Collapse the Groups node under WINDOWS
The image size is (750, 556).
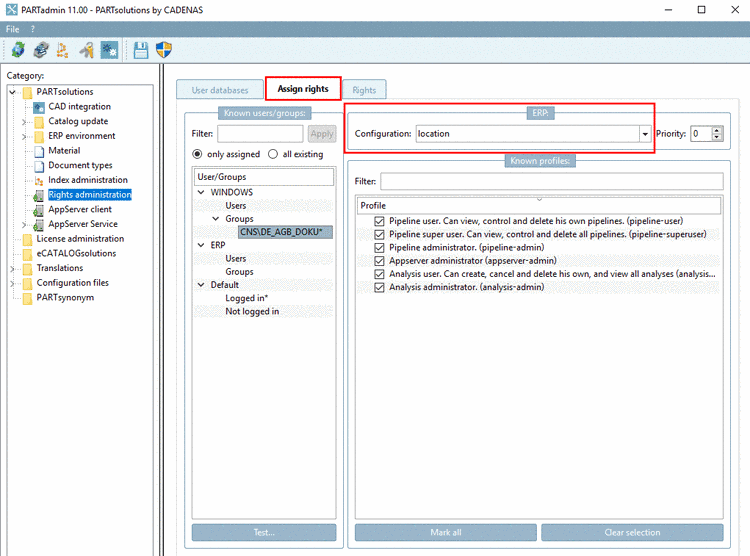pos(216,219)
